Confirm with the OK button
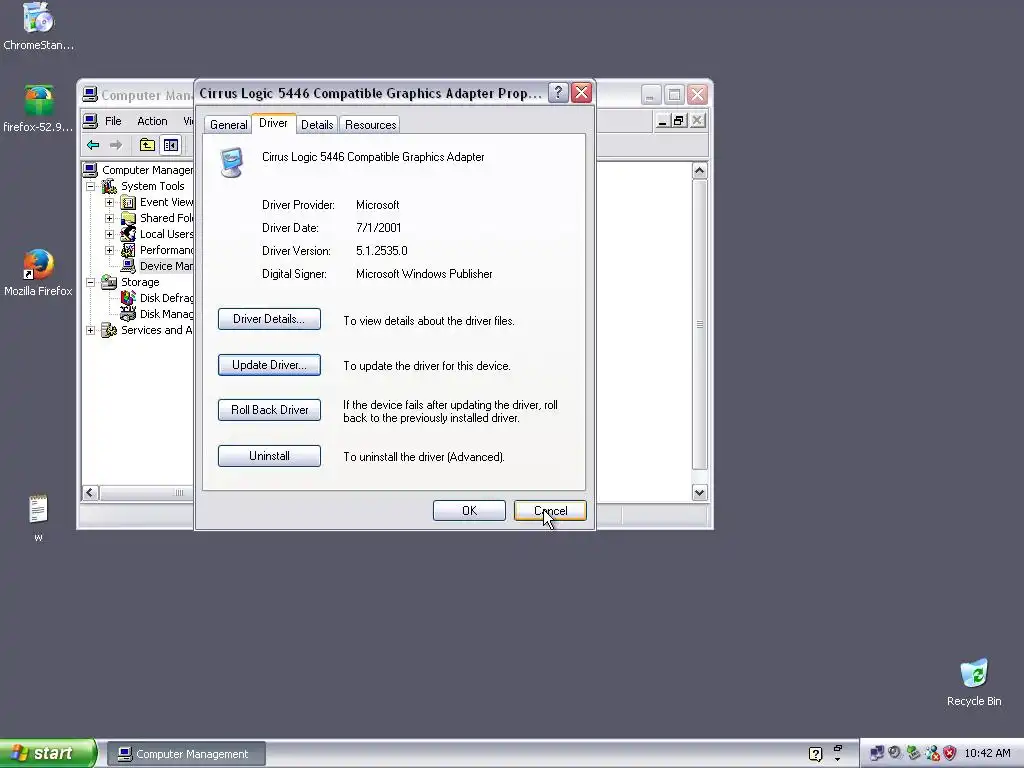 click(x=469, y=511)
